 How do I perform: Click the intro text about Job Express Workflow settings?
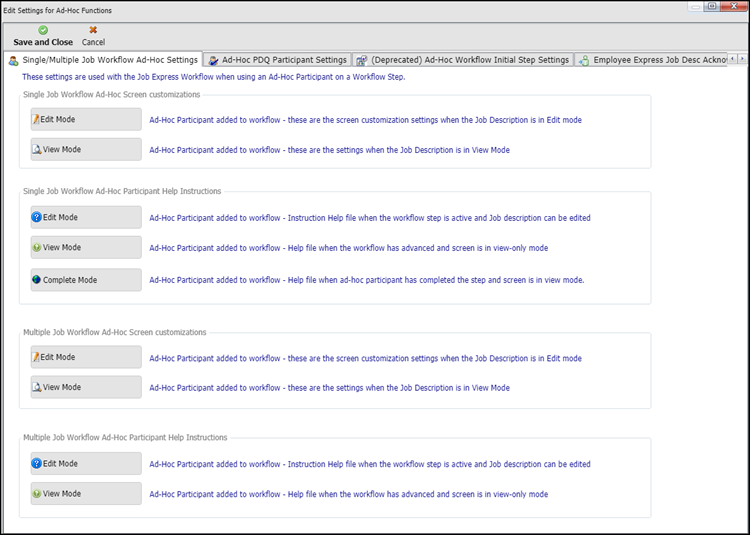[x=214, y=76]
